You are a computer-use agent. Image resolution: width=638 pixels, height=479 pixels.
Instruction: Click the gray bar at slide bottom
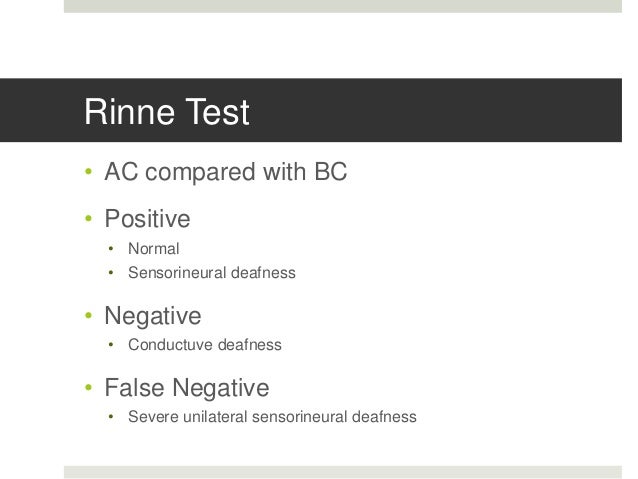(x=343, y=472)
